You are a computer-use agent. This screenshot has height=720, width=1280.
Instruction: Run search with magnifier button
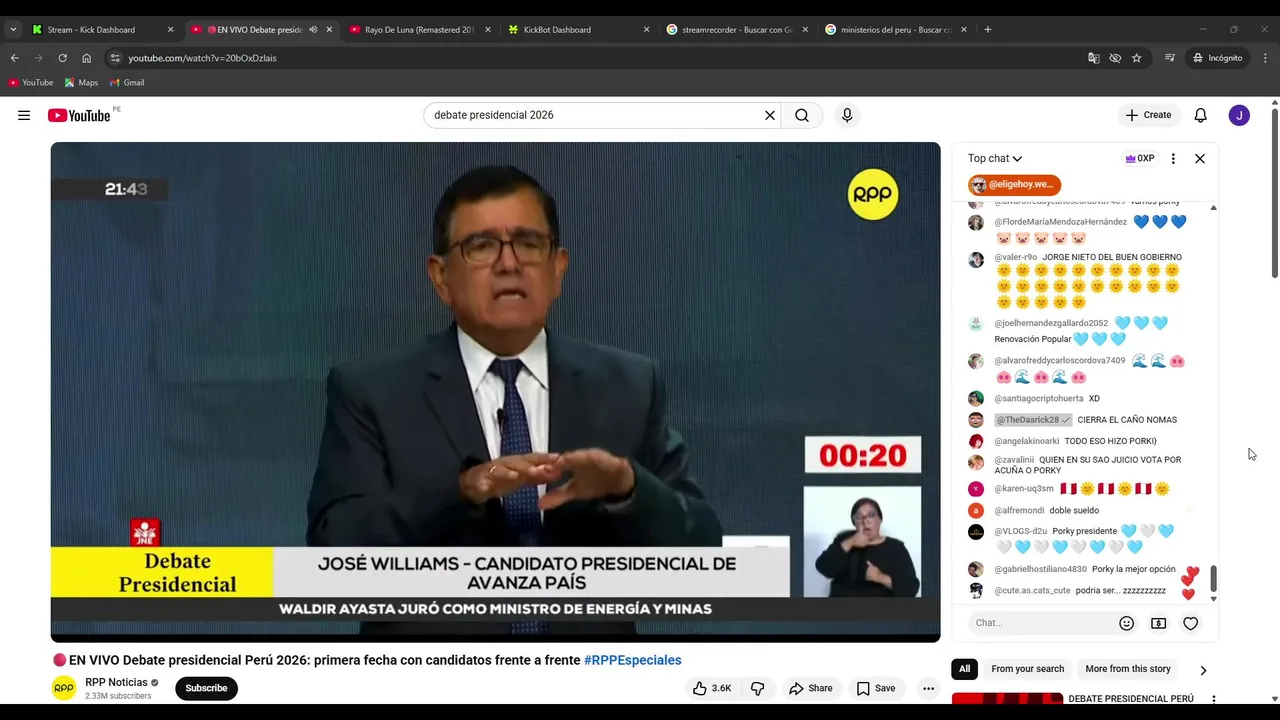(x=802, y=115)
